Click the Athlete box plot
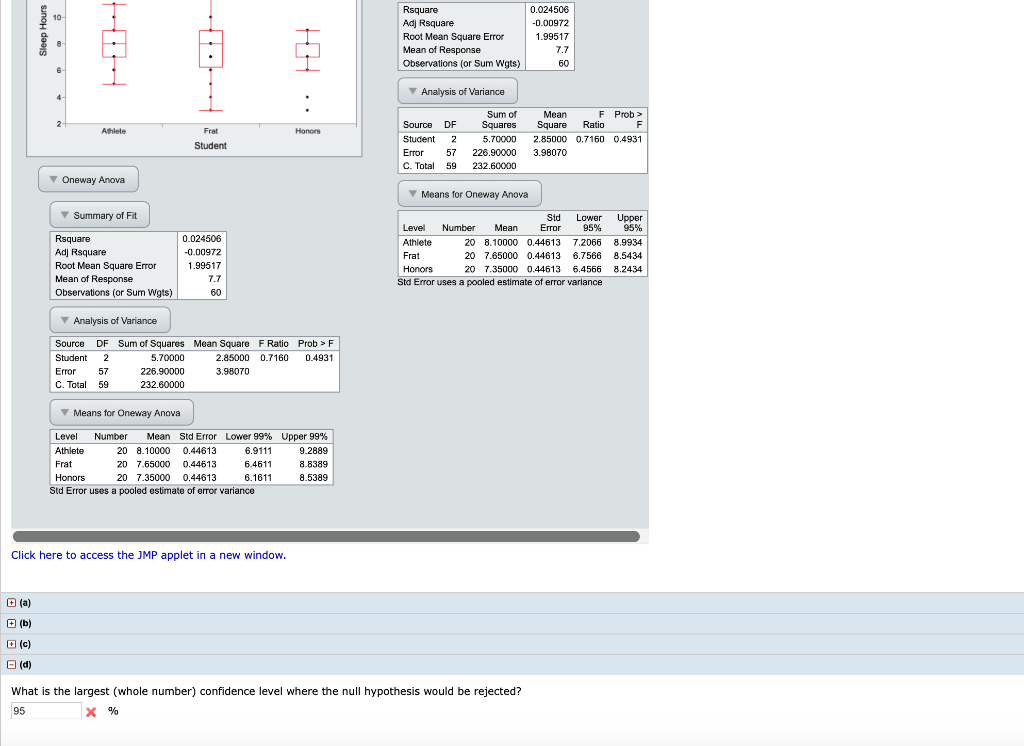The height and width of the screenshot is (746, 1024). pyautogui.click(x=114, y=44)
